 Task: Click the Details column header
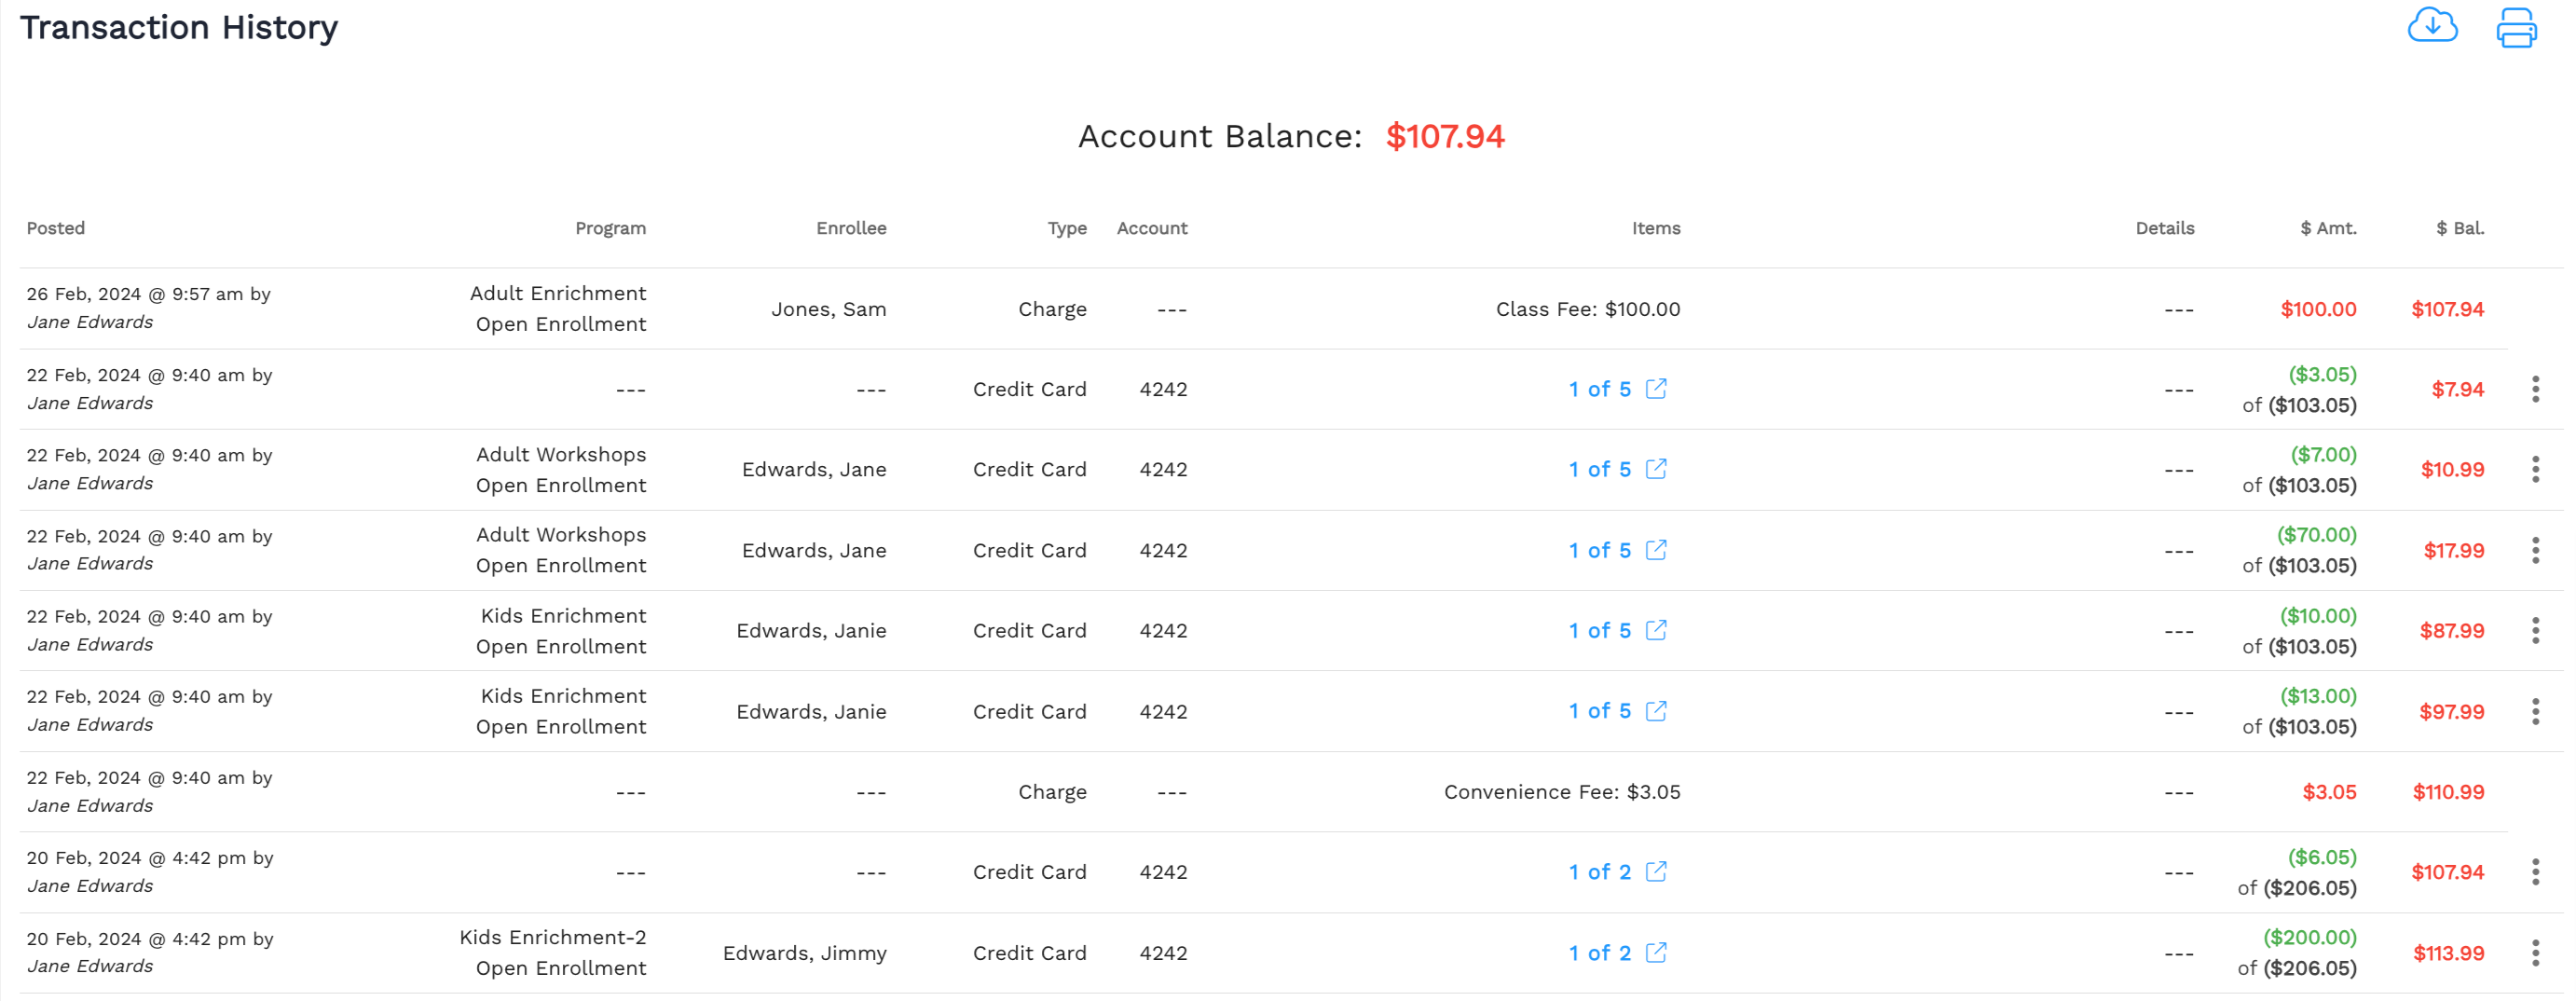2164,228
